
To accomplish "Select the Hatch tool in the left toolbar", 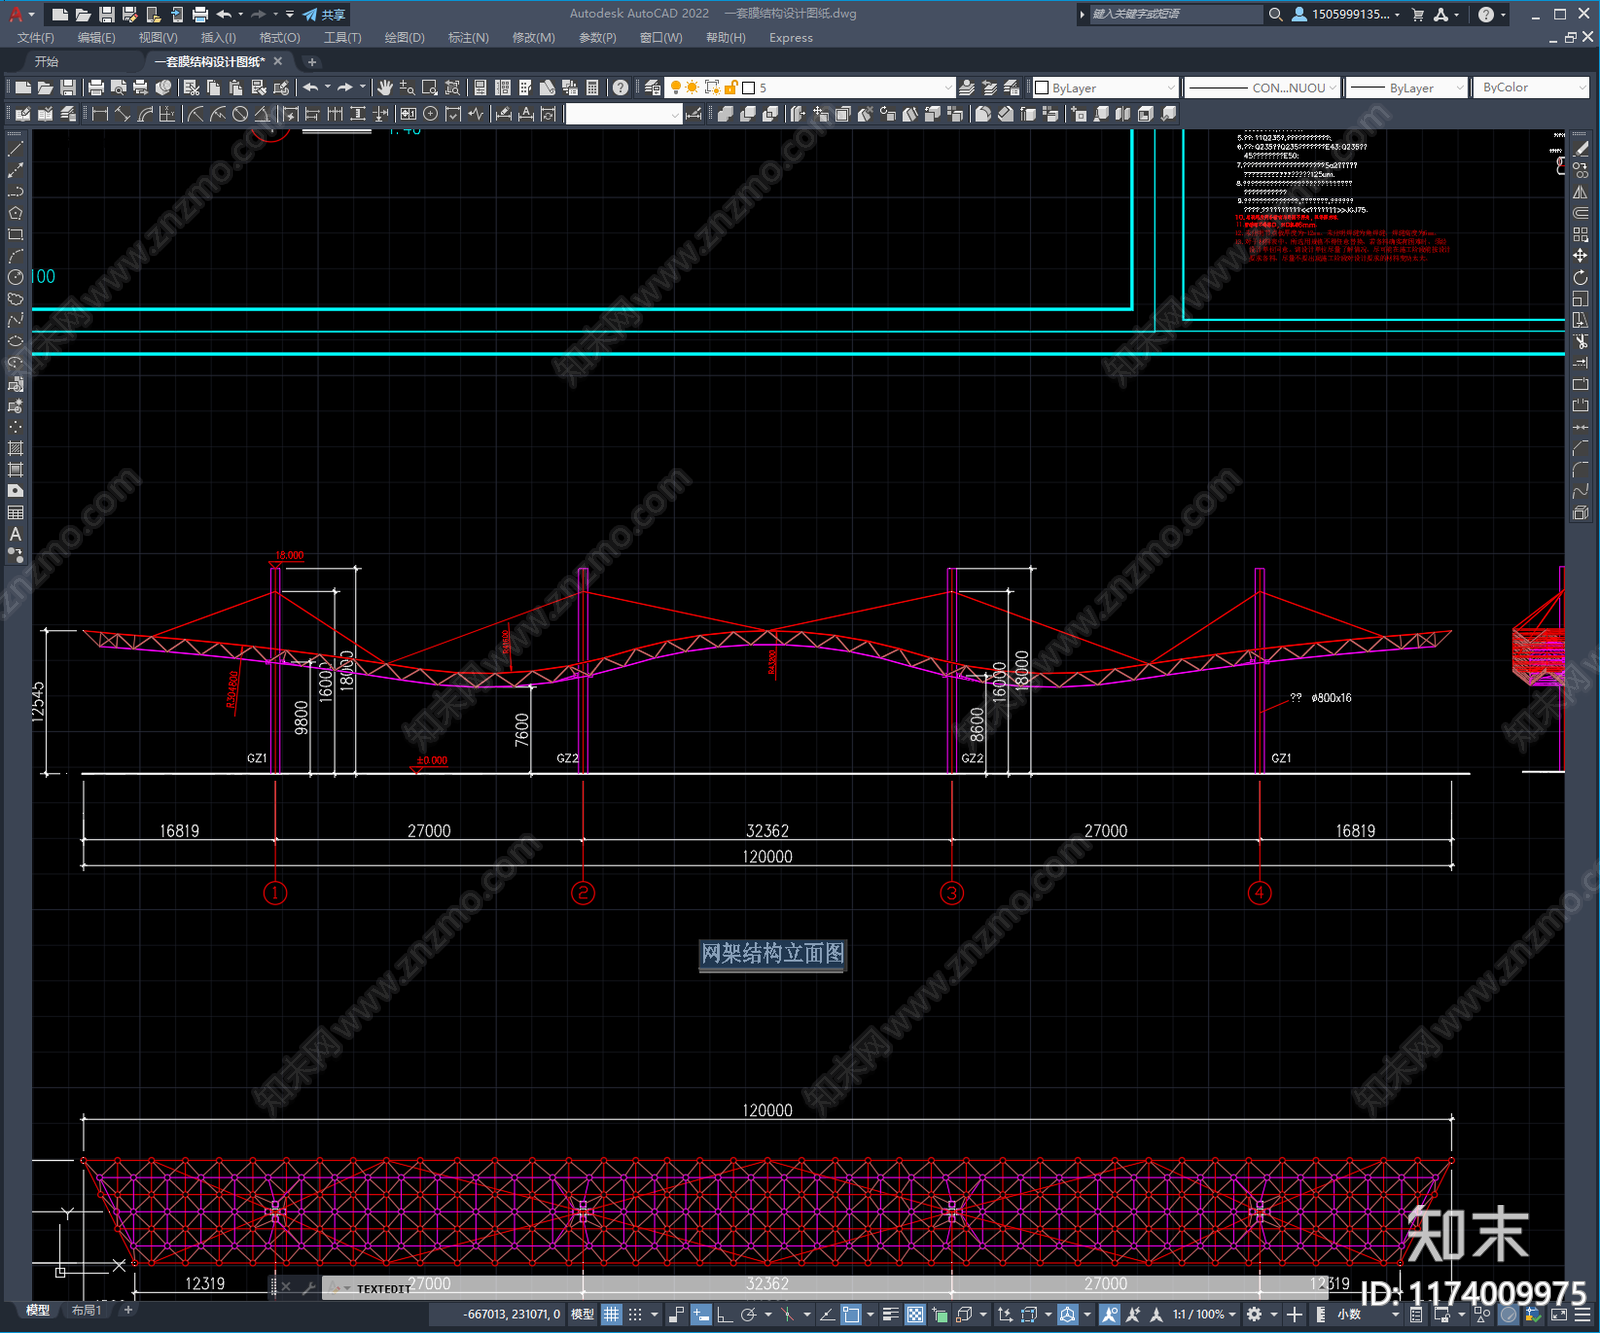I will pyautogui.click(x=15, y=448).
